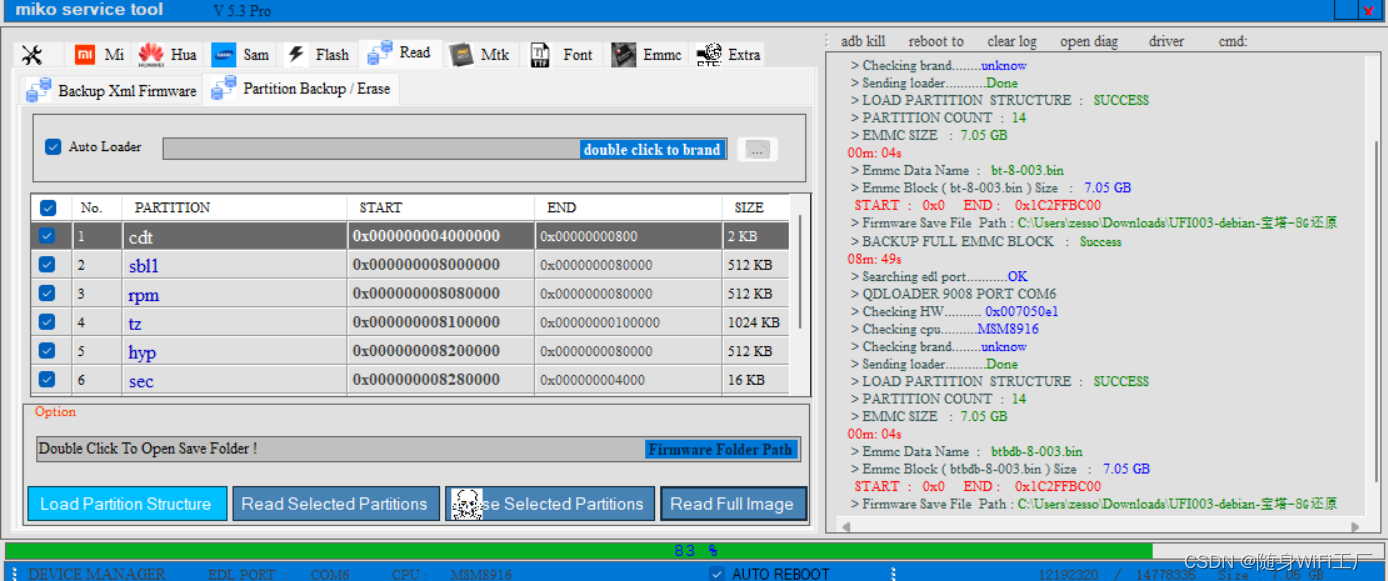Select the sec partition name
This screenshot has width=1388, height=581.
pos(141,381)
